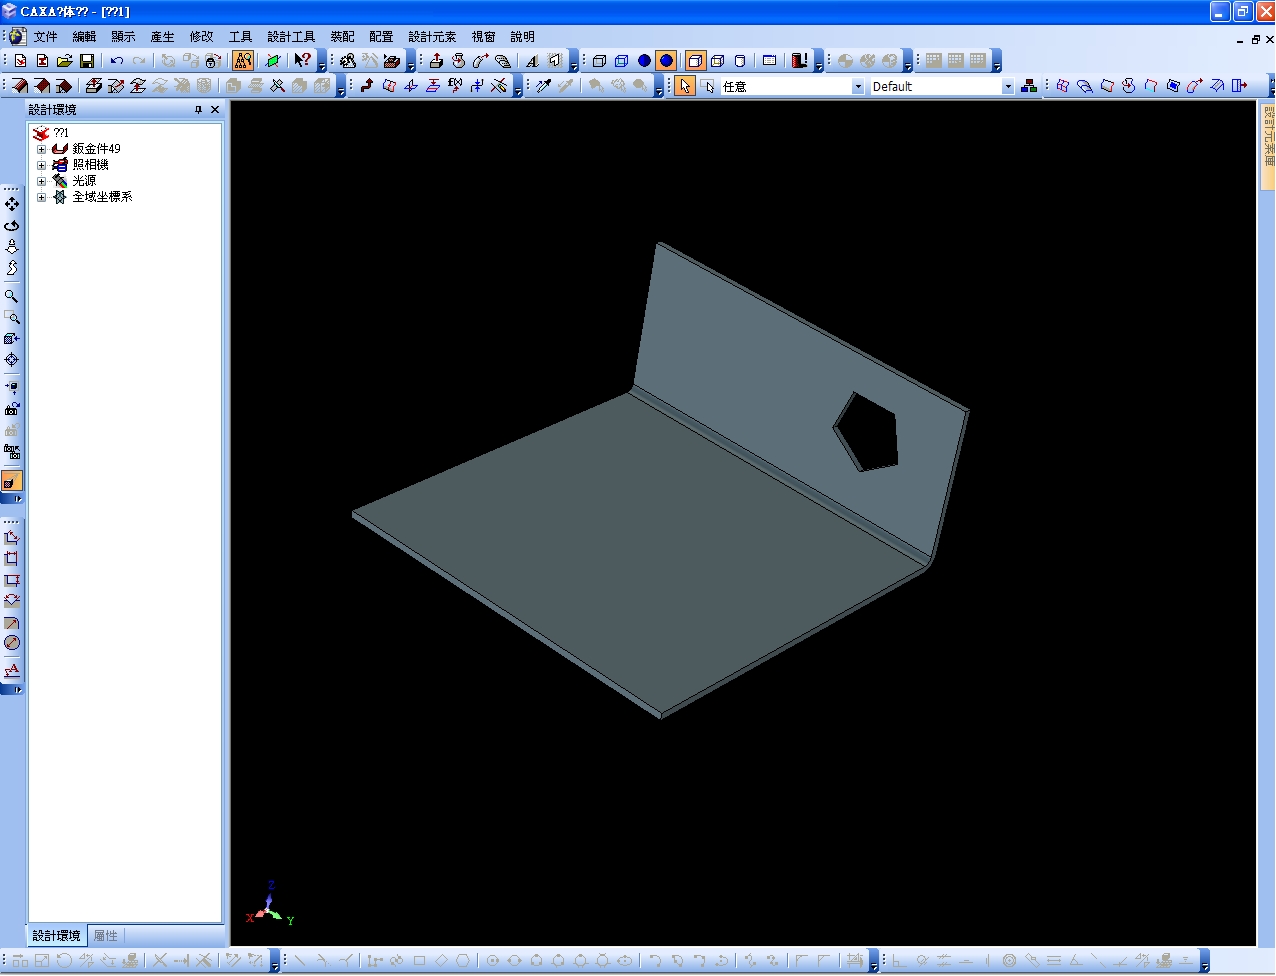The image size is (1276, 976).
Task: Toggle the highlighted orange left toolbar button
Action: click(x=12, y=481)
